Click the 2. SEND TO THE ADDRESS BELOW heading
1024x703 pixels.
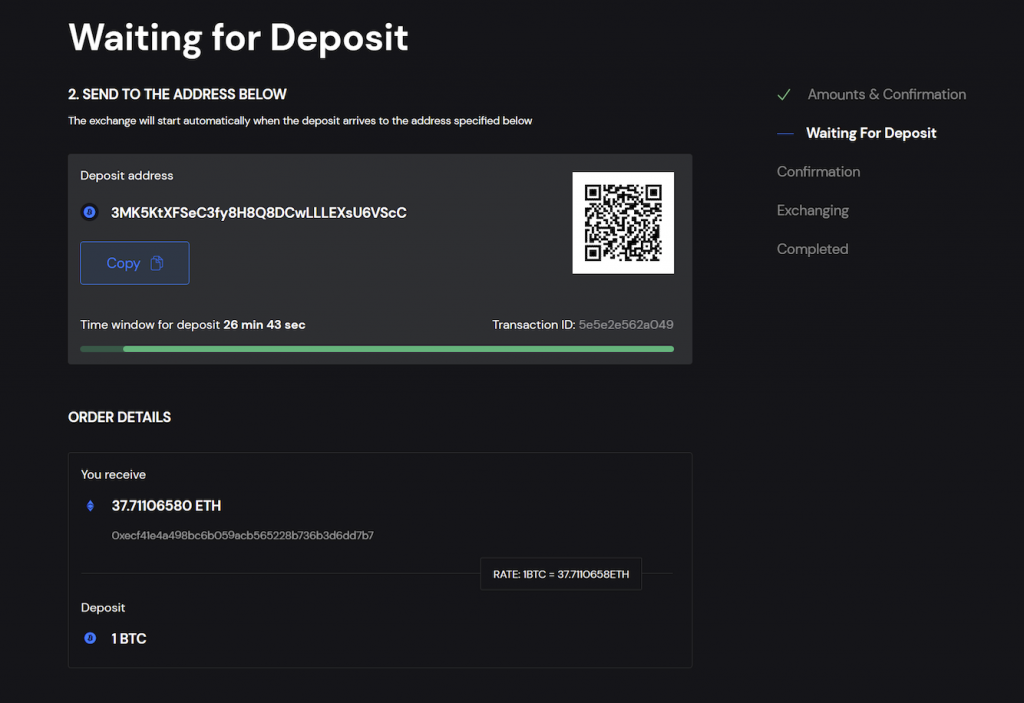(177, 95)
